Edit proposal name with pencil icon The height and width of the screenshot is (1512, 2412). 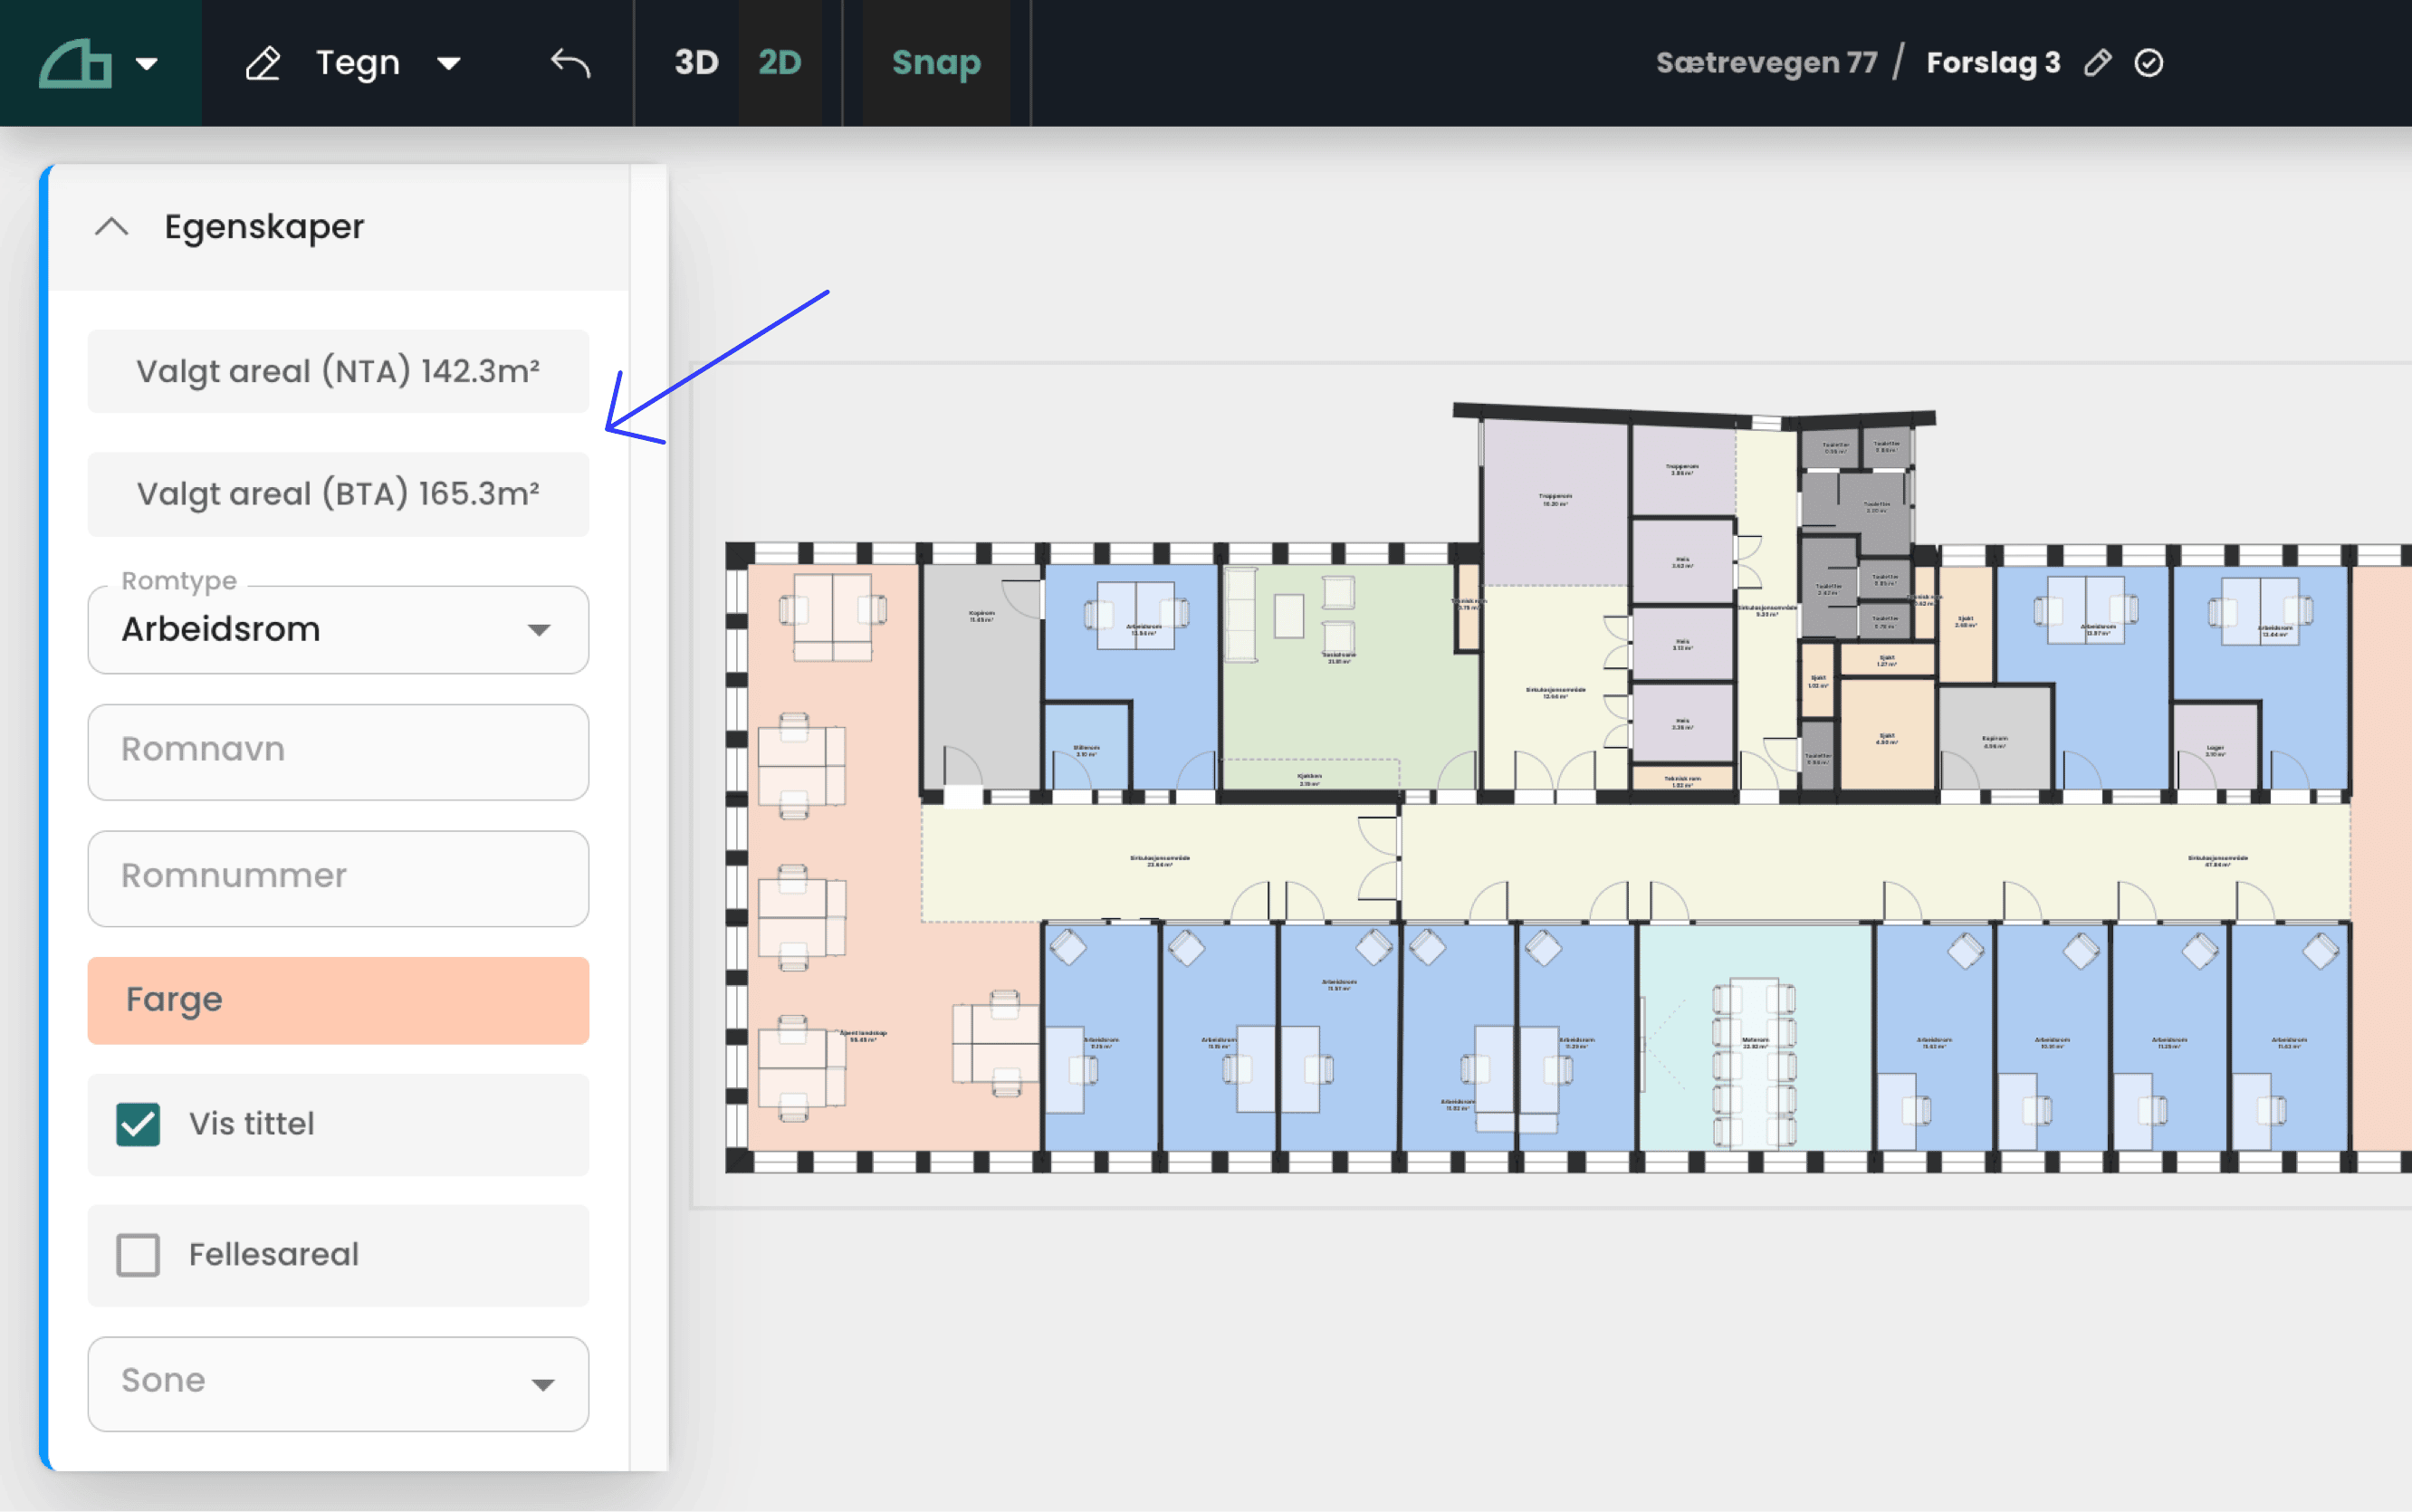(2097, 63)
